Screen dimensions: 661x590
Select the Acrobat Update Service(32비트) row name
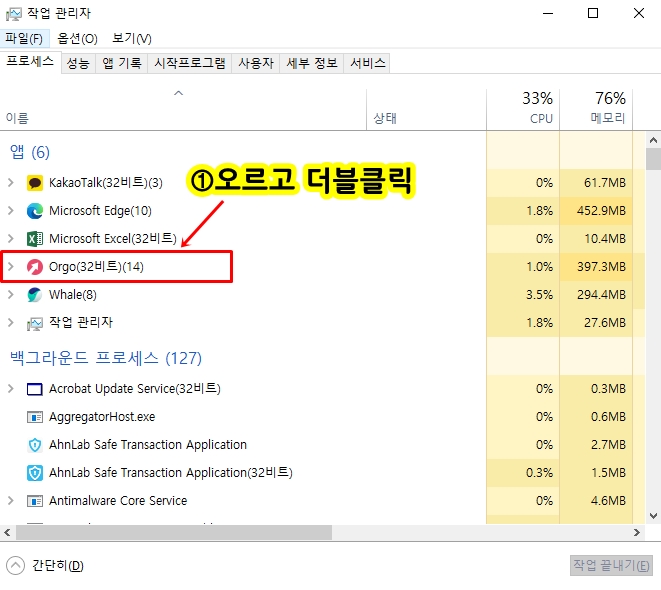click(134, 389)
